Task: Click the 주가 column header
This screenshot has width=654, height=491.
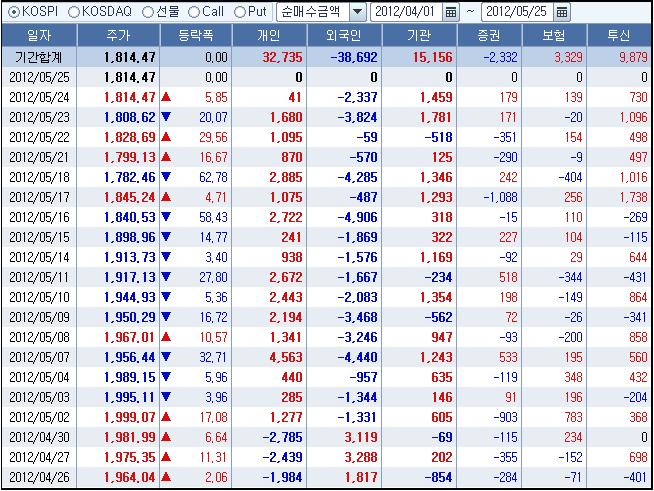Action: (x=118, y=35)
